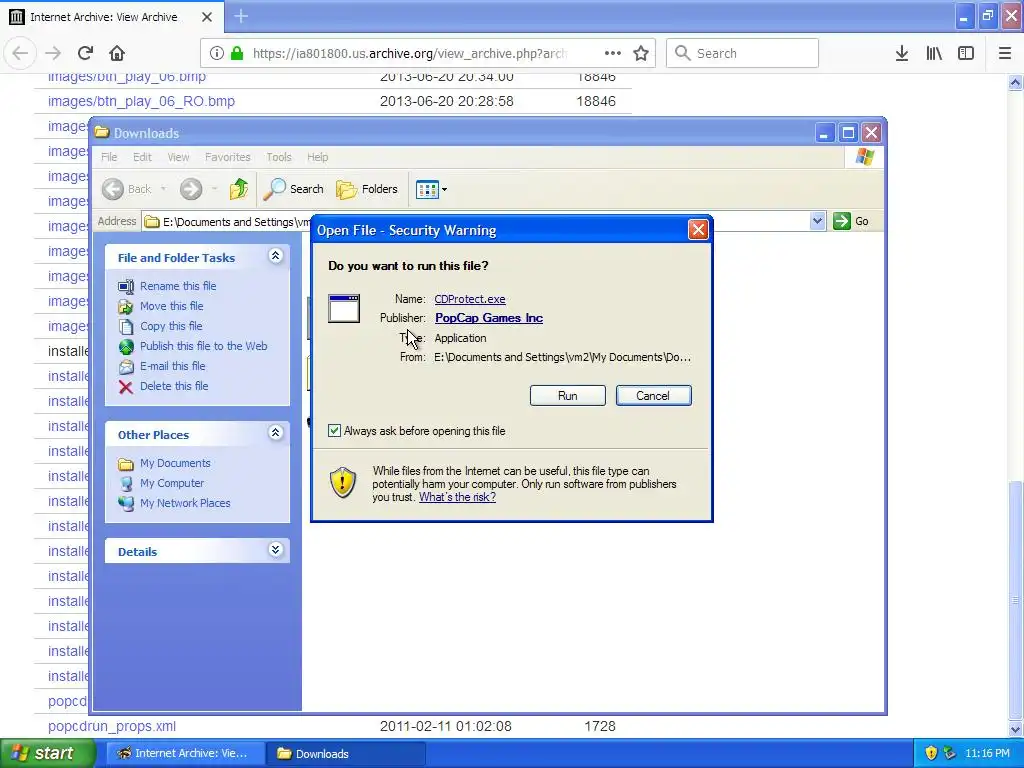Open the Firefox hamburger menu
Screen dimensions: 1024x768
click(1004, 54)
